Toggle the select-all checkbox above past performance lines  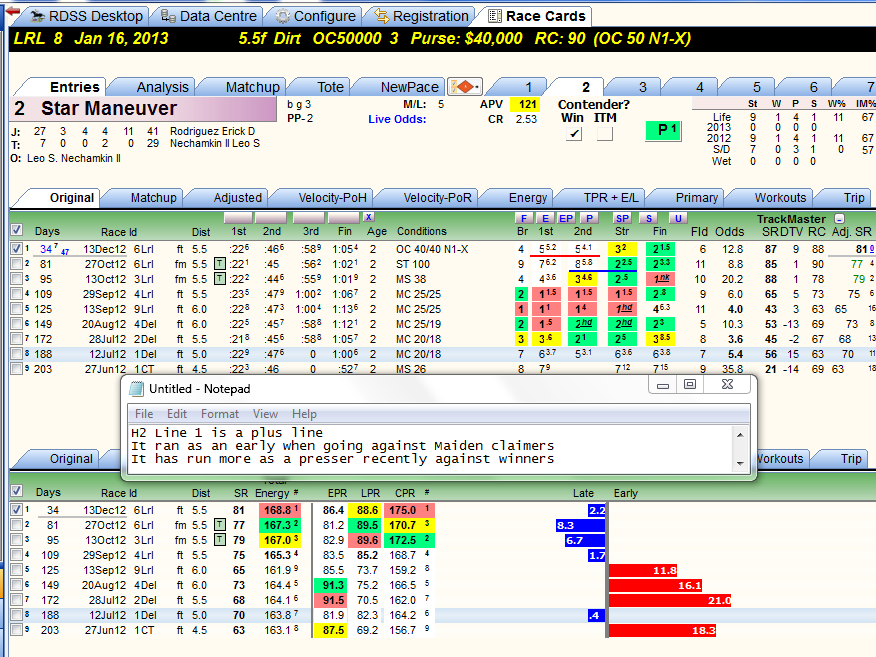click(x=17, y=230)
